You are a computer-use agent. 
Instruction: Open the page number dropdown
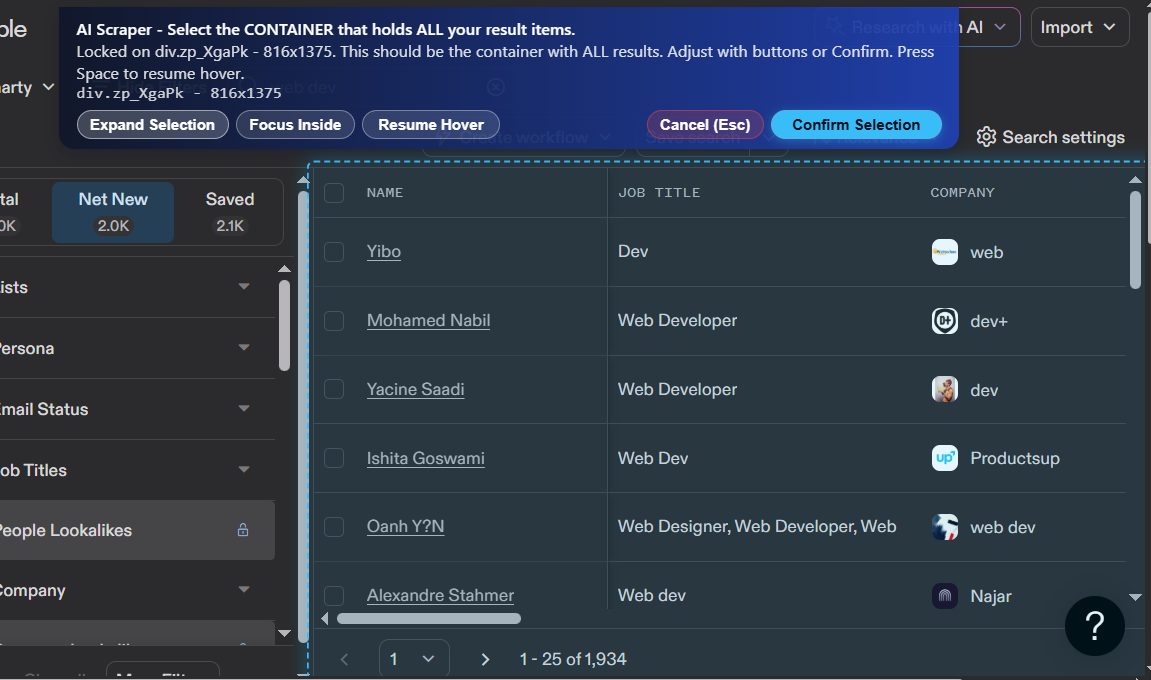click(x=414, y=659)
